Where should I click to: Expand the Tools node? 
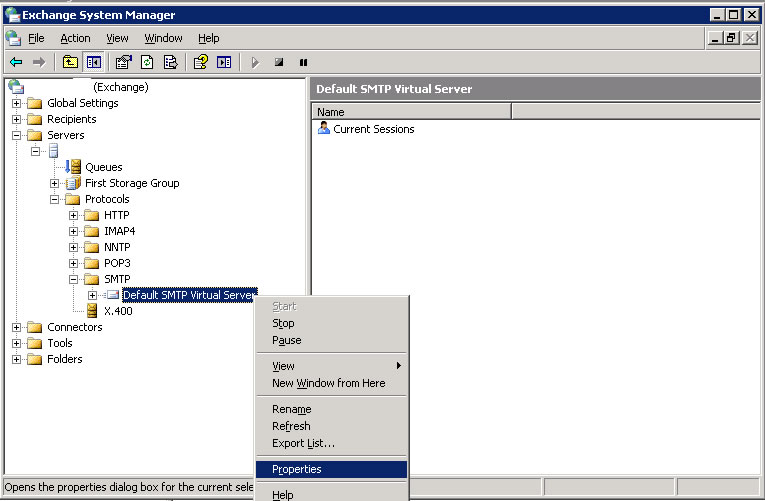click(17, 343)
